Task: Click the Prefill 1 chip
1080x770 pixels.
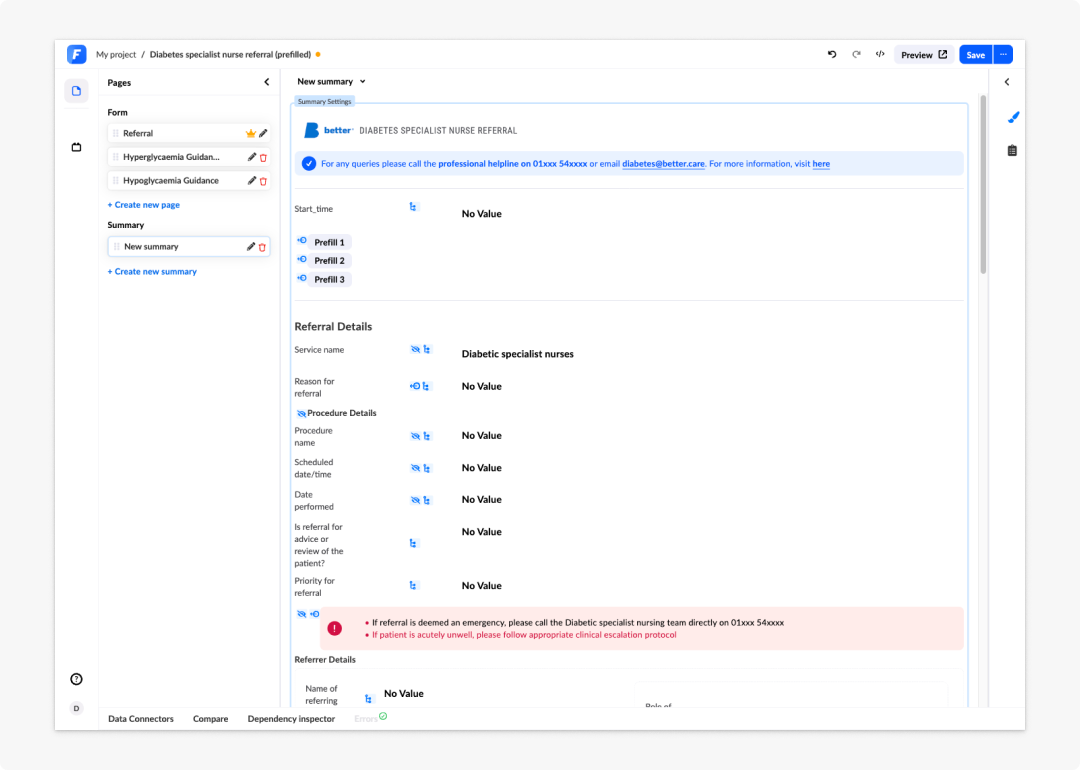Action: coord(329,242)
